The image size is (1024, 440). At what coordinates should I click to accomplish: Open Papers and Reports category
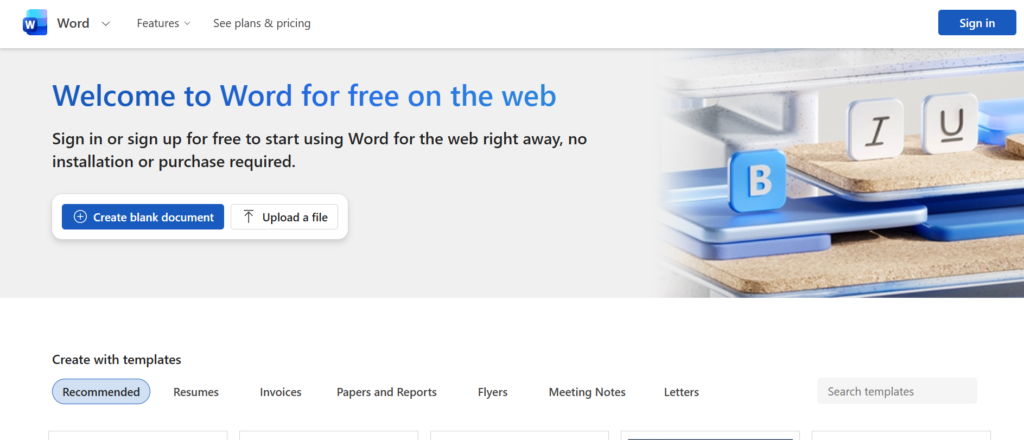coord(386,392)
